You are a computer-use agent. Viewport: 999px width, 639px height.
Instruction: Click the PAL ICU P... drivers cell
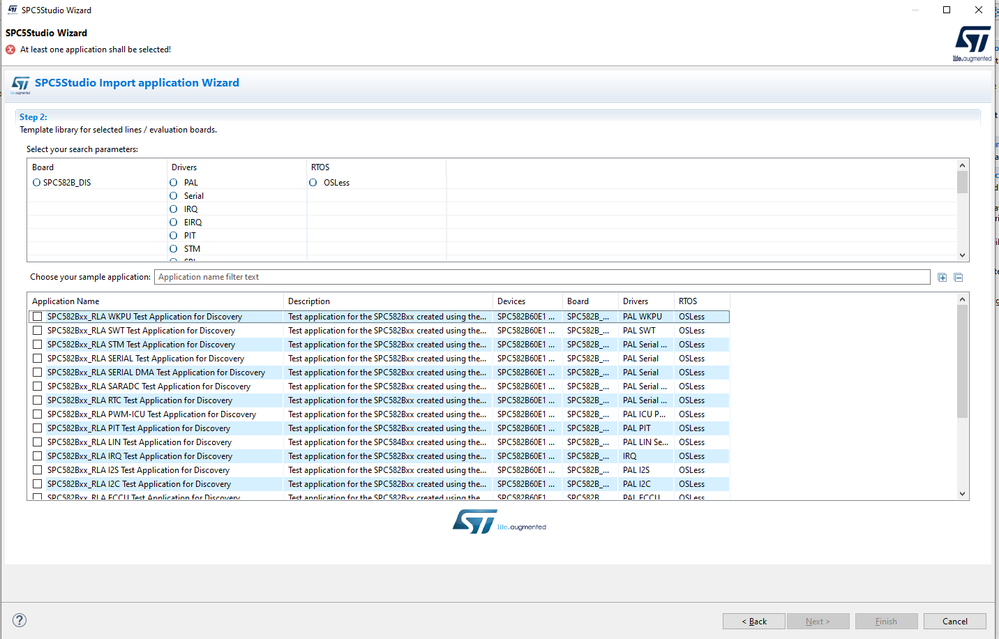point(646,415)
